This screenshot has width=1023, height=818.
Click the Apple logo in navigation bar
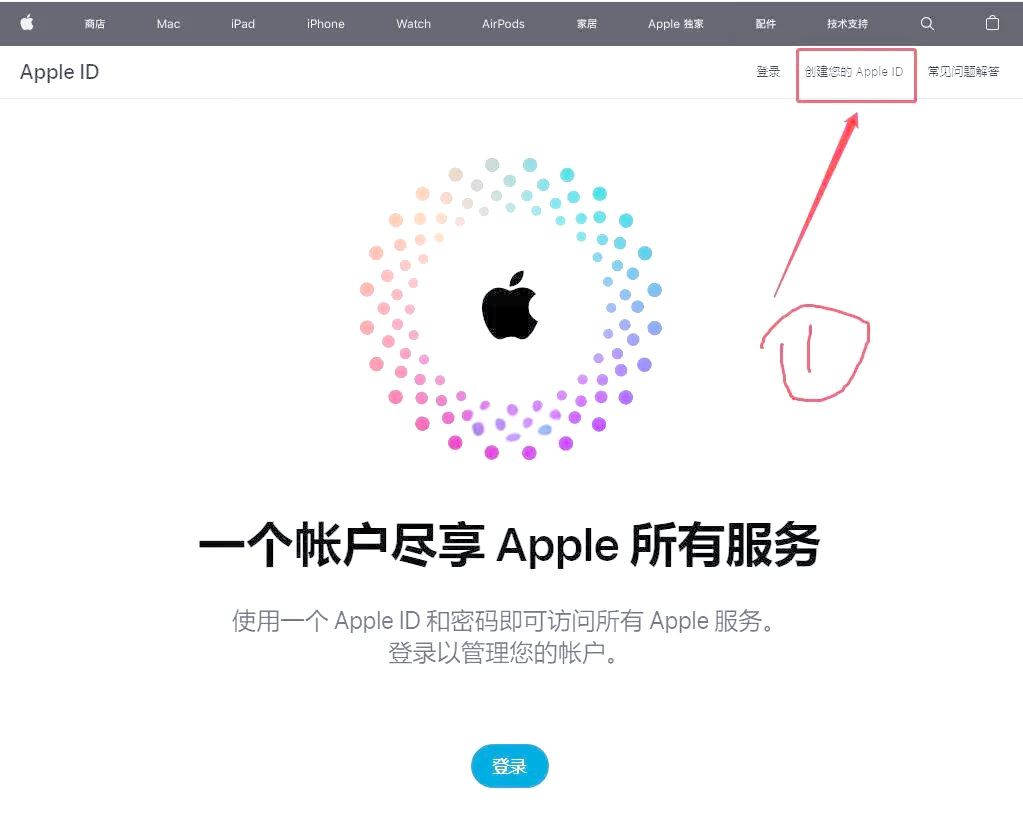(27, 23)
